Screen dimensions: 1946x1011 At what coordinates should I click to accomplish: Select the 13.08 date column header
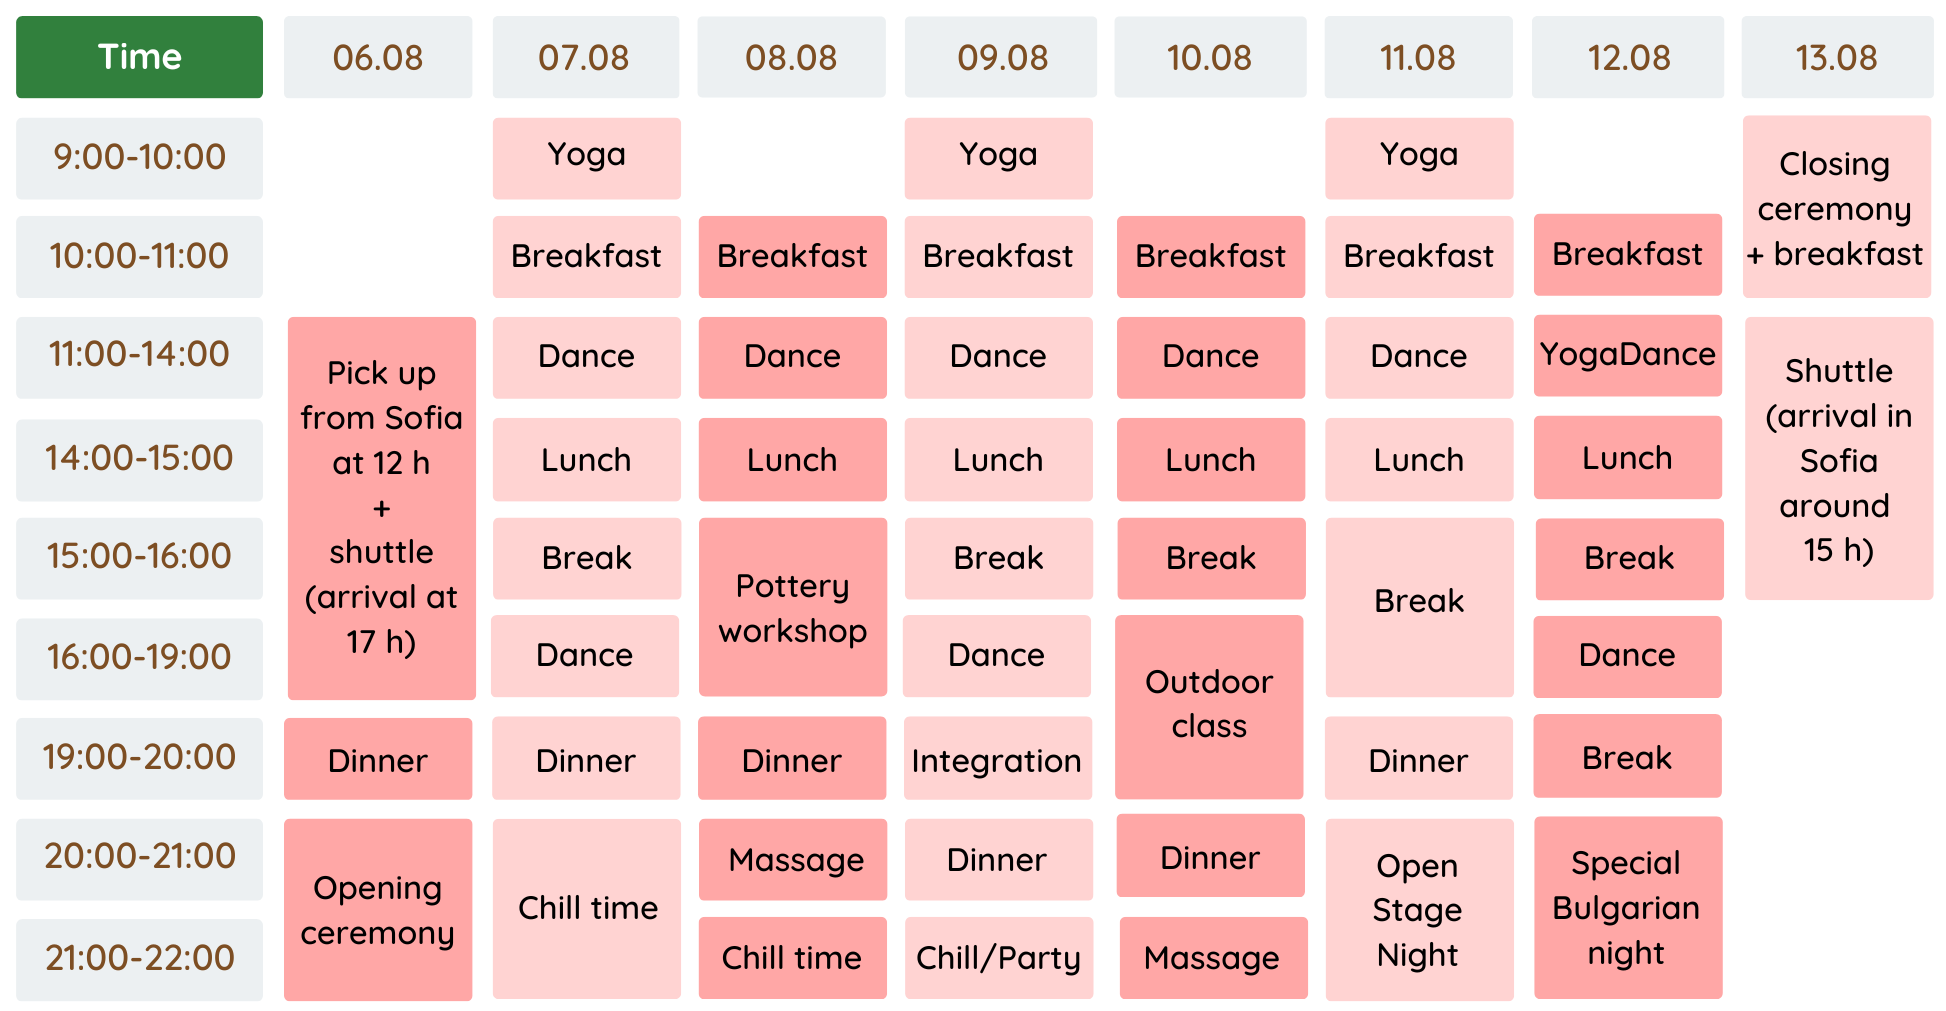(x=1837, y=57)
